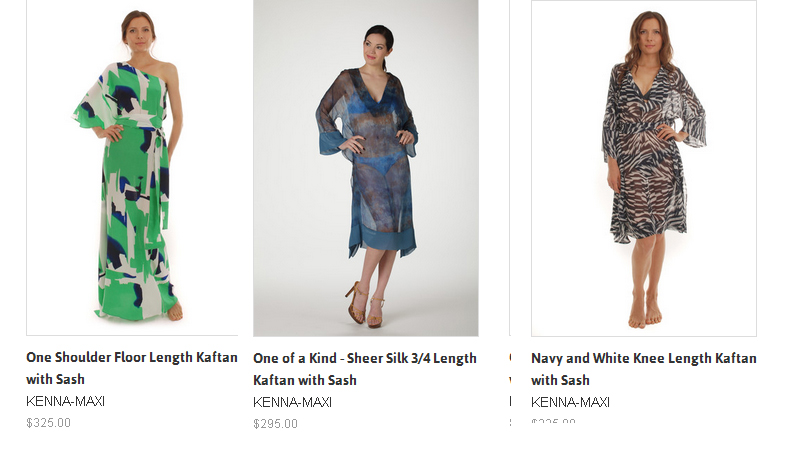788x452 pixels.
Task: Click the $295.00 price
Action: (275, 424)
